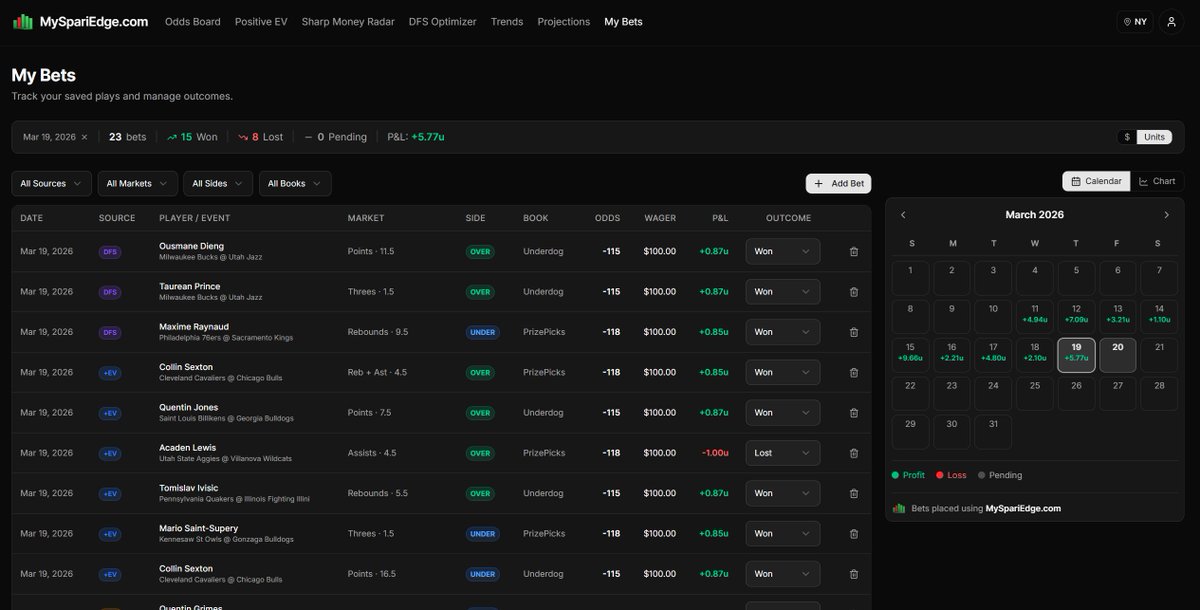Screen dimensions: 1200x610
Task: Change outcome for Taurean Prince bet
Action: point(783,292)
